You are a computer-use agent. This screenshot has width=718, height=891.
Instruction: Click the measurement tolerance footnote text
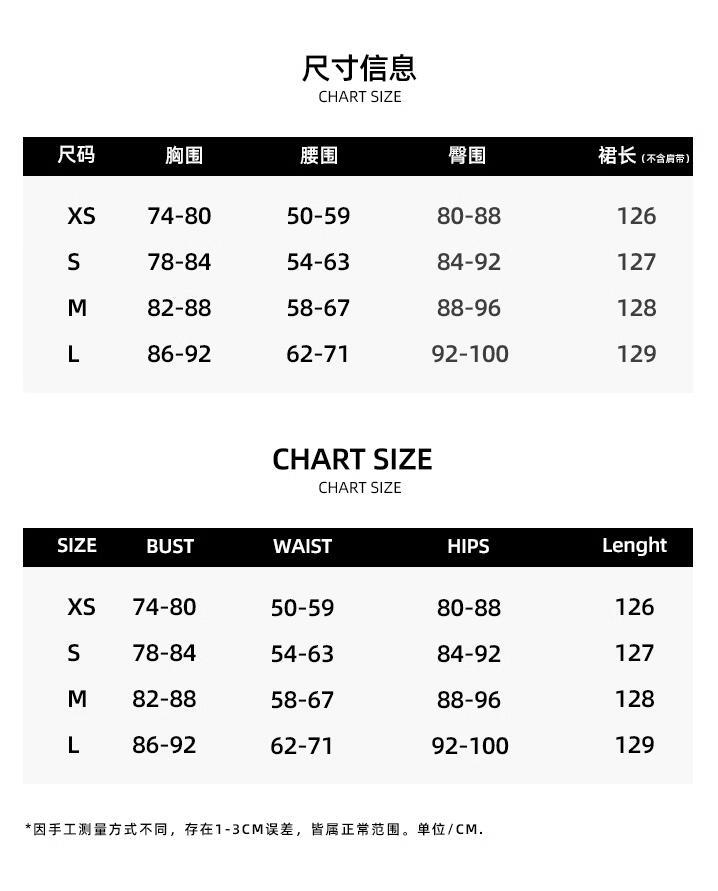(x=254, y=829)
